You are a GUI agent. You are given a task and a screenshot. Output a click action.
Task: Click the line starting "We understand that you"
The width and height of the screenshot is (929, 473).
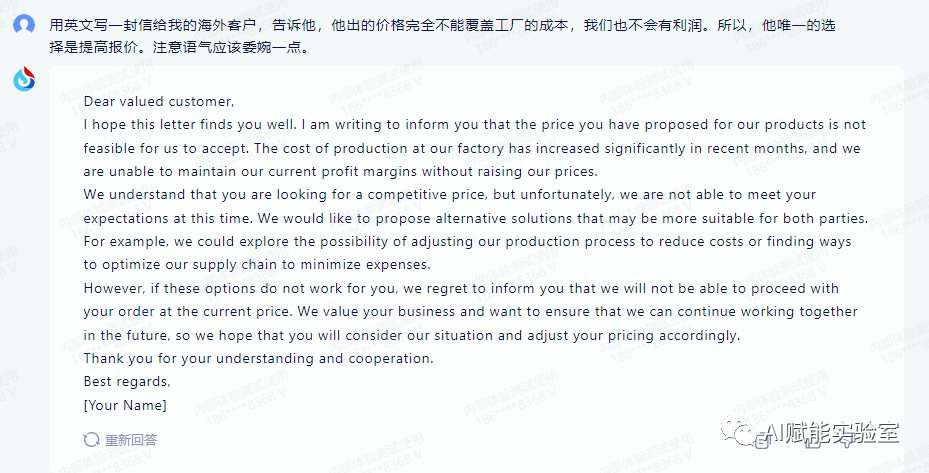click(x=449, y=194)
